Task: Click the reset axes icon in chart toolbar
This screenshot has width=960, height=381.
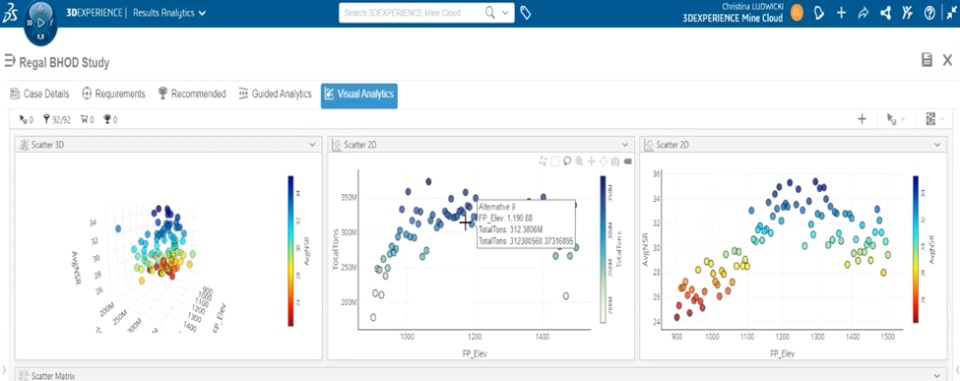Action: coord(603,161)
